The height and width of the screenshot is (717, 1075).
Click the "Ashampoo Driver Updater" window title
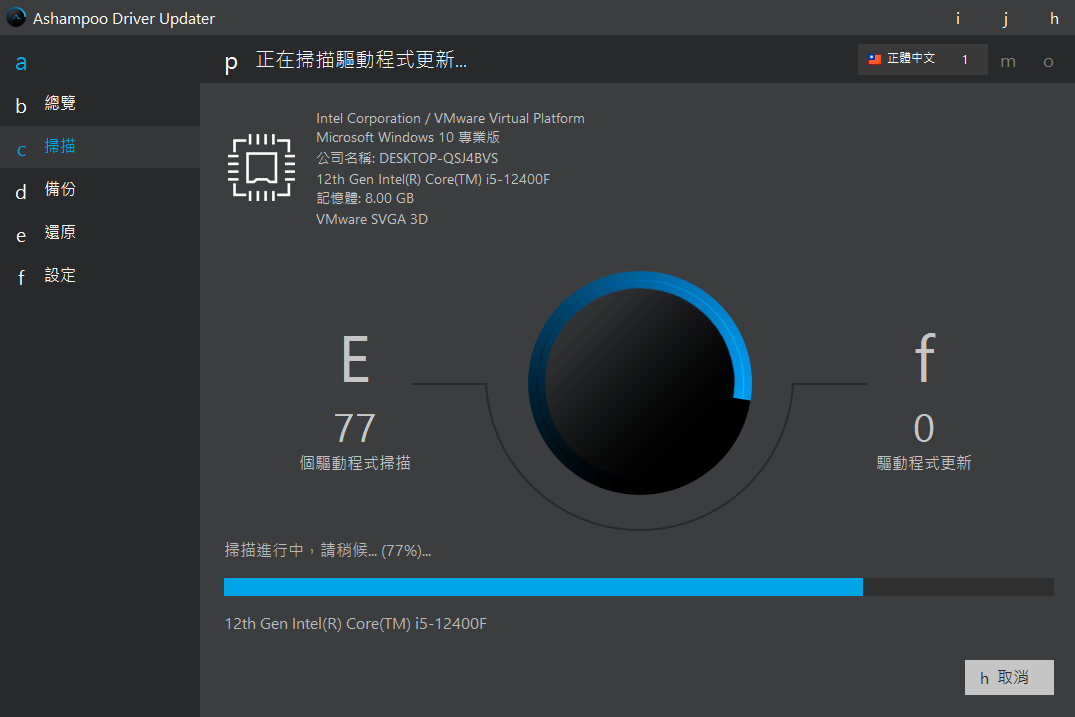pyautogui.click(x=124, y=19)
